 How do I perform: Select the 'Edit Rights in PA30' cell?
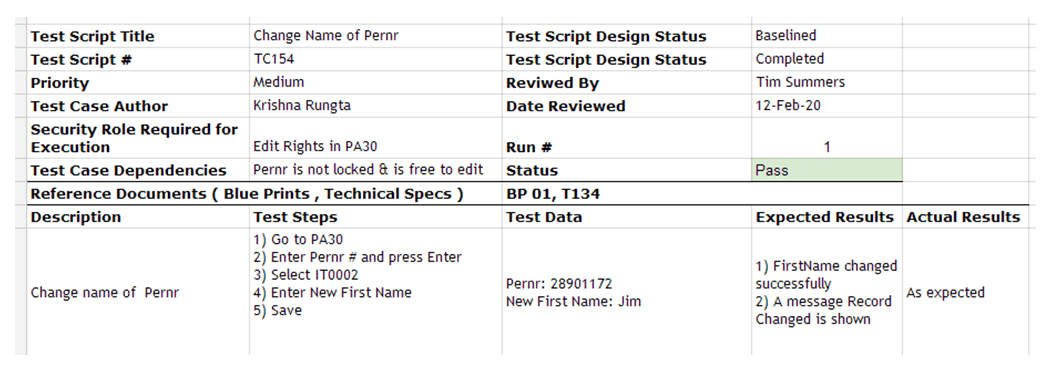pyautogui.click(x=376, y=138)
